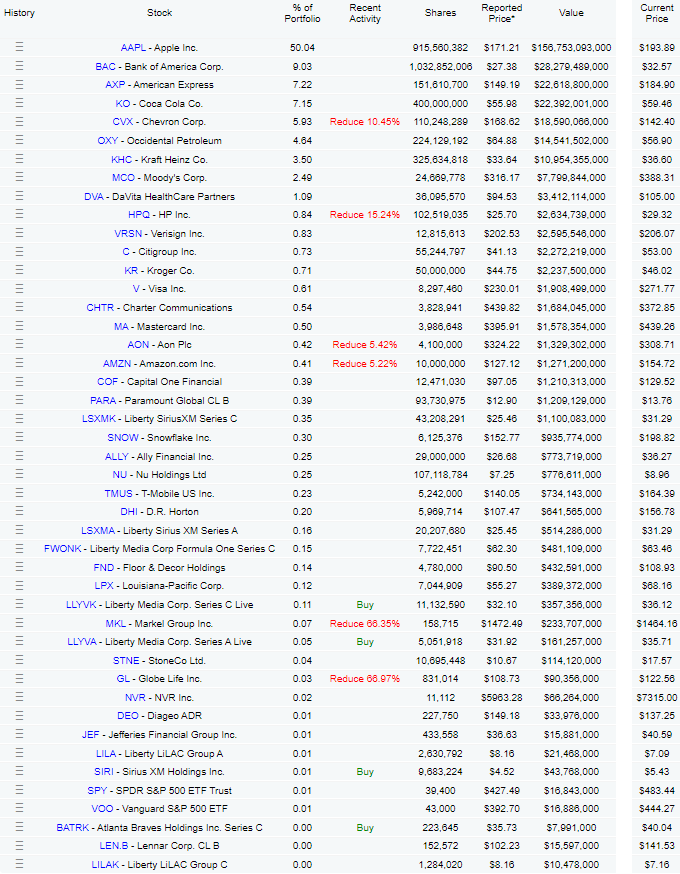Viewport: 680px width, 874px height.
Task: Open history icon for Charter Communications row
Action: [x=20, y=307]
